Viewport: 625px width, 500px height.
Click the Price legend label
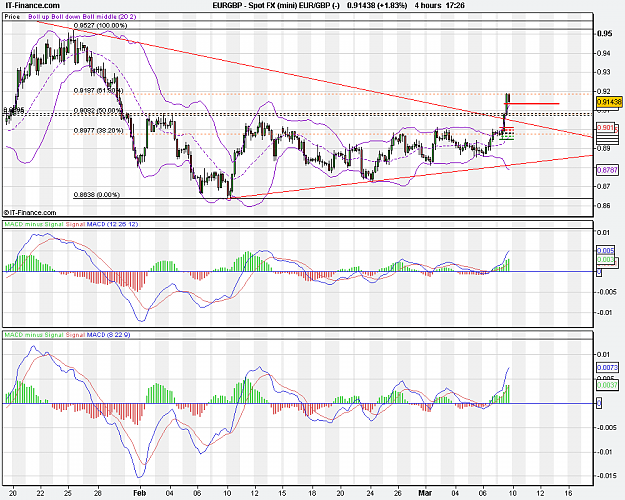[x=12, y=17]
